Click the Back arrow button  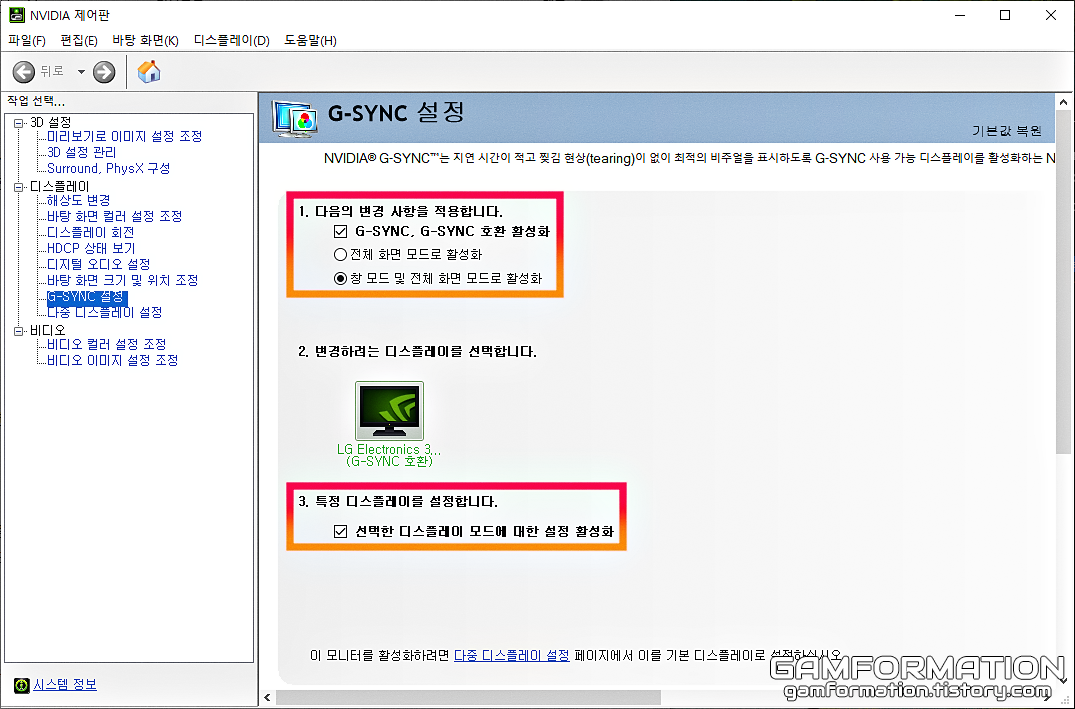click(23, 71)
